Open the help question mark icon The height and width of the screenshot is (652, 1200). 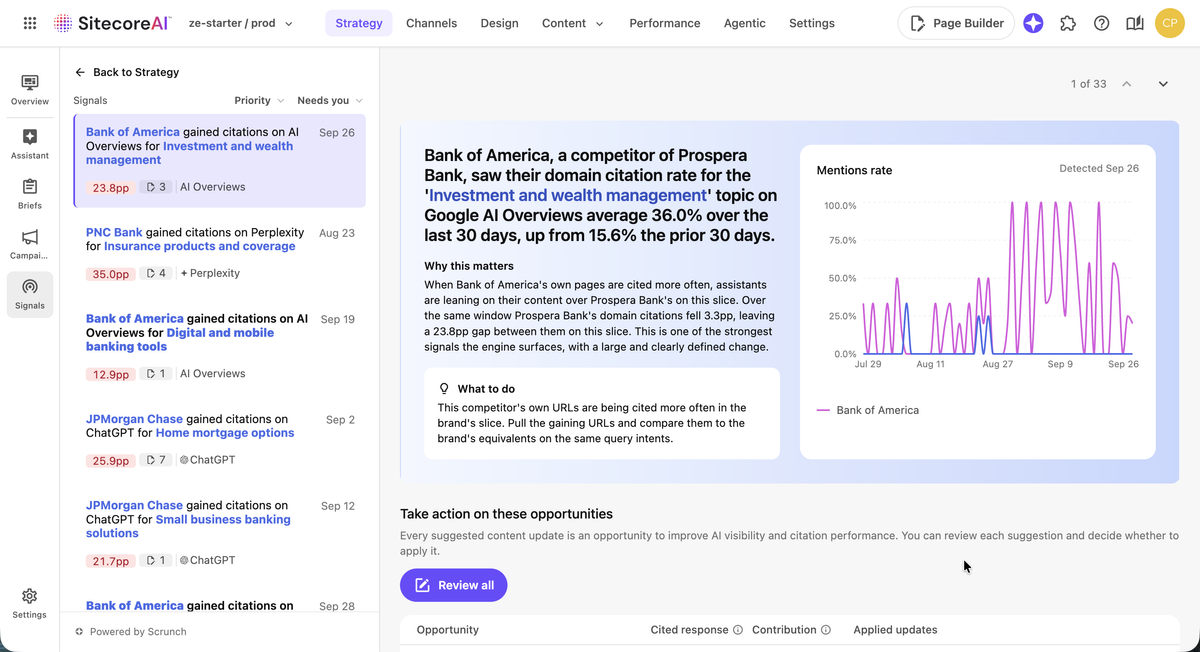click(1101, 23)
